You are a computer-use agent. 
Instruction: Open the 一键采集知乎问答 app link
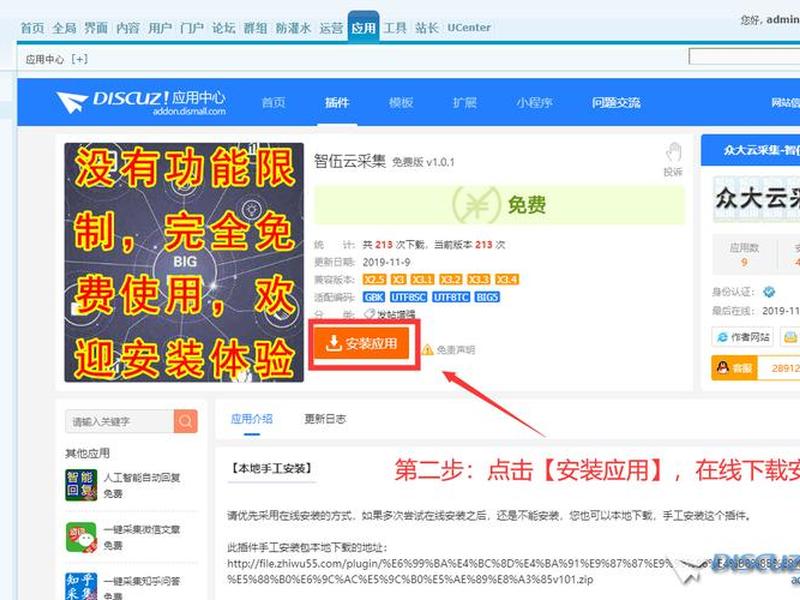(142, 581)
